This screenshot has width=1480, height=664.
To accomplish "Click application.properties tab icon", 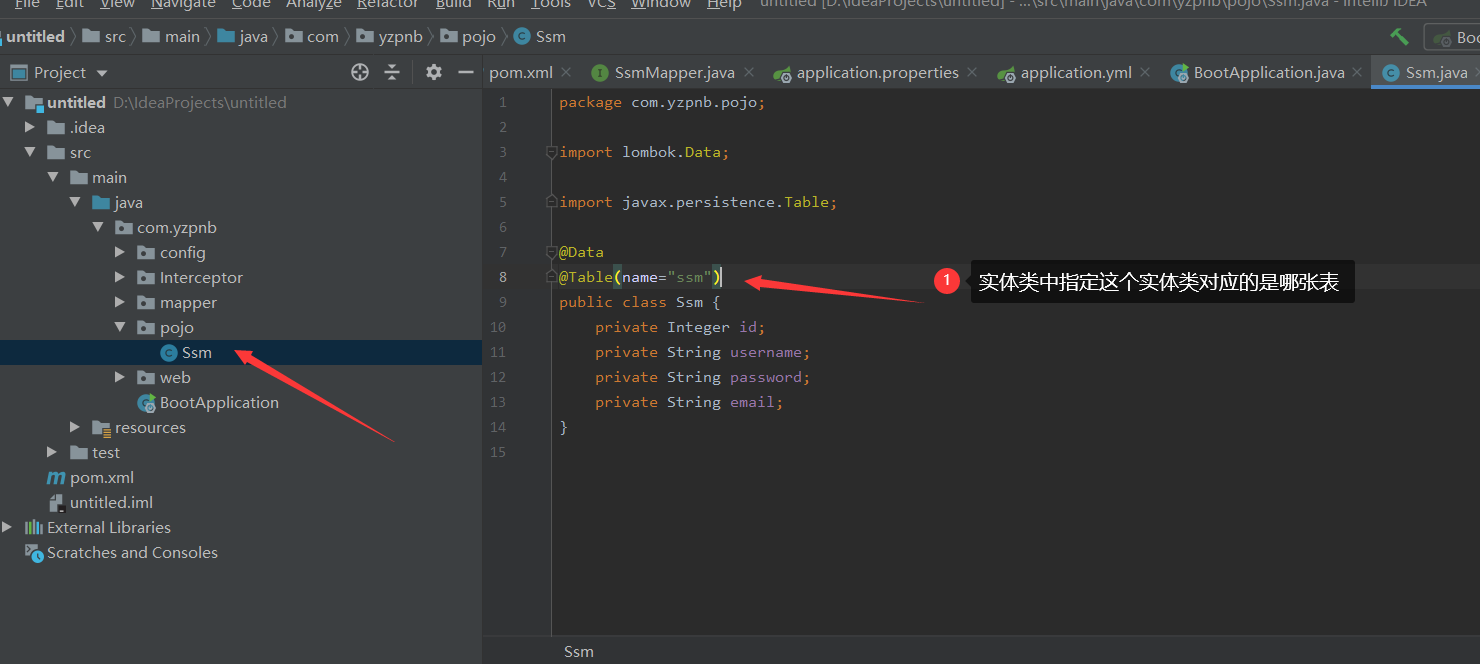I will click(782, 73).
